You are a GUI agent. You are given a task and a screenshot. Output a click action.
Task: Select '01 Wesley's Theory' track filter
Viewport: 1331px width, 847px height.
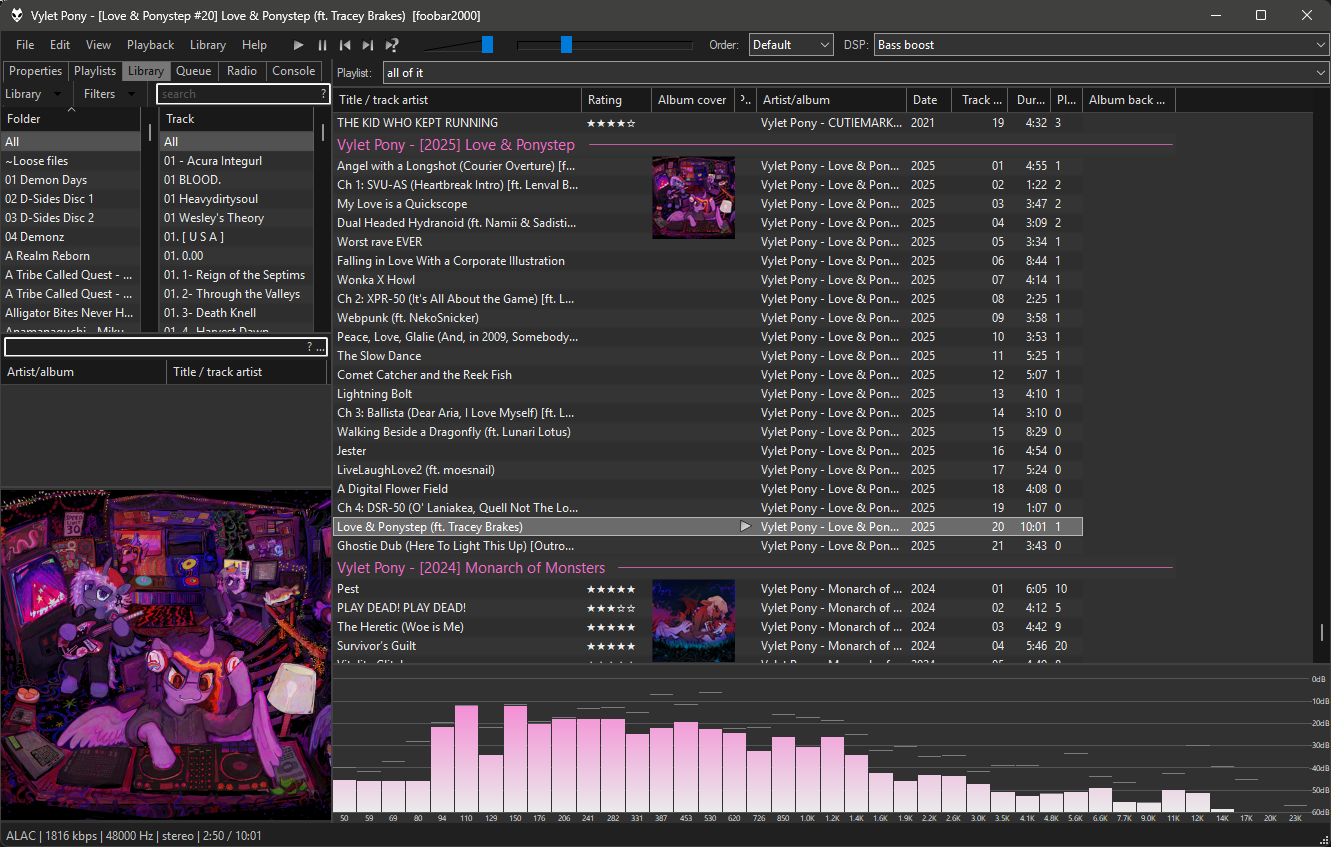237,218
